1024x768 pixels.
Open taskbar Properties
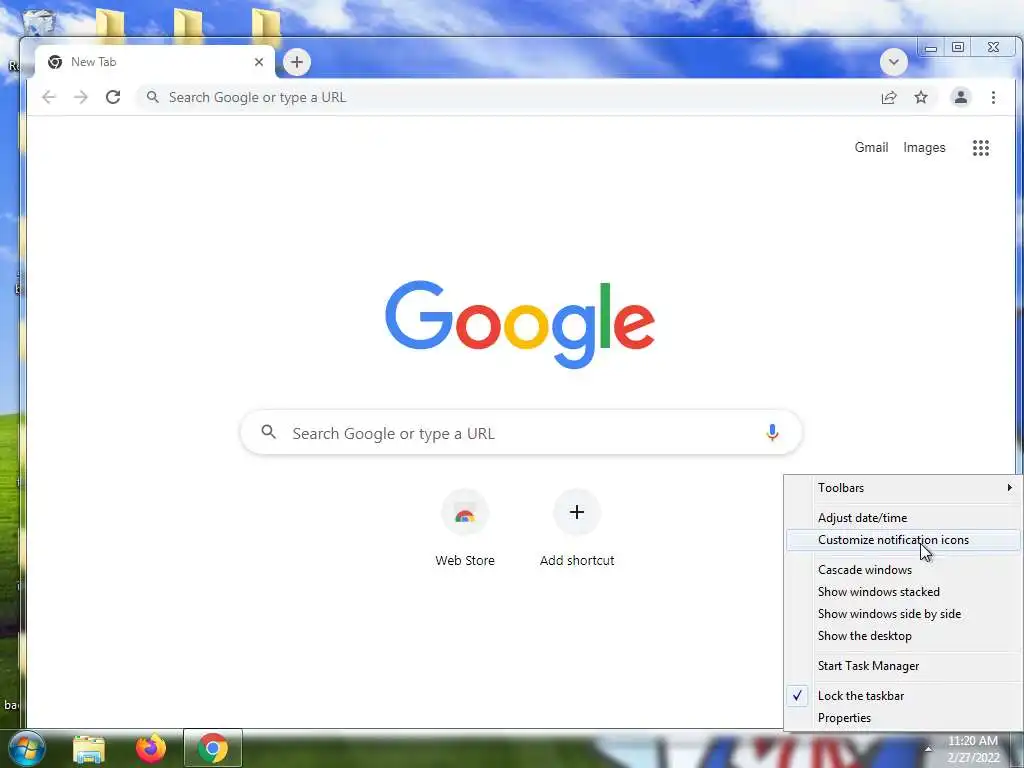pos(902,718)
